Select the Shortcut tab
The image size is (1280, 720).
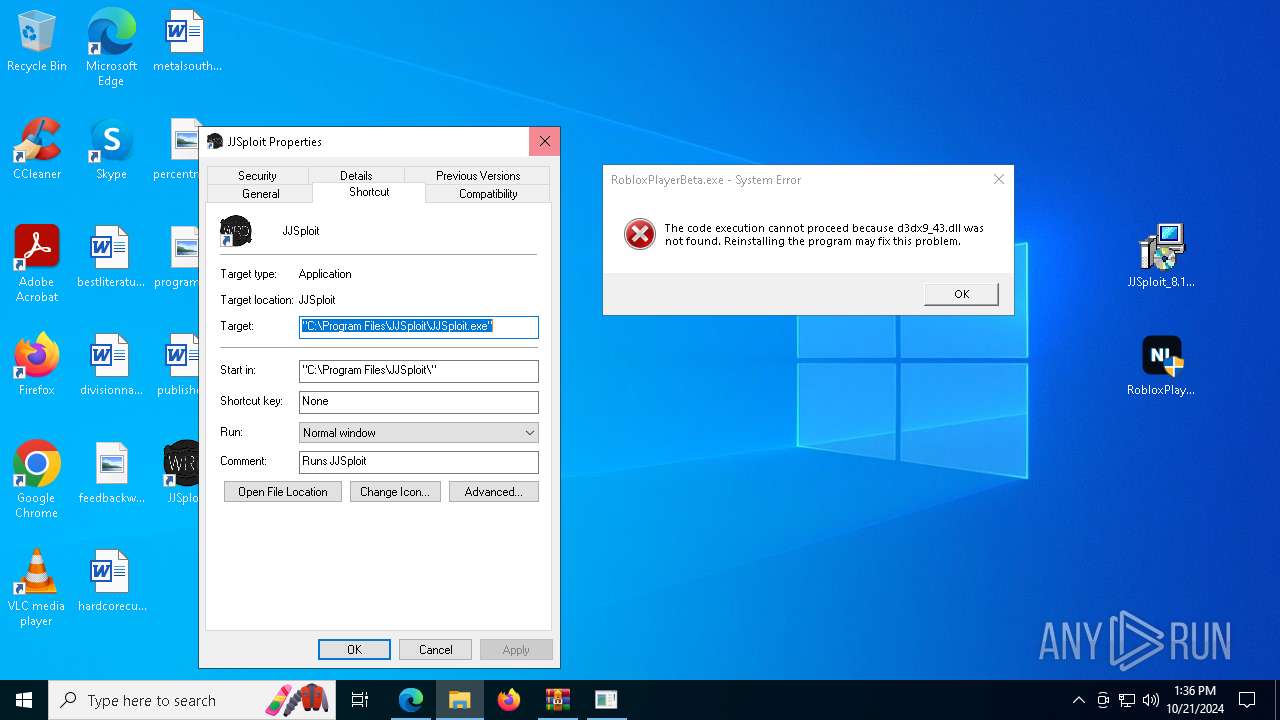369,192
